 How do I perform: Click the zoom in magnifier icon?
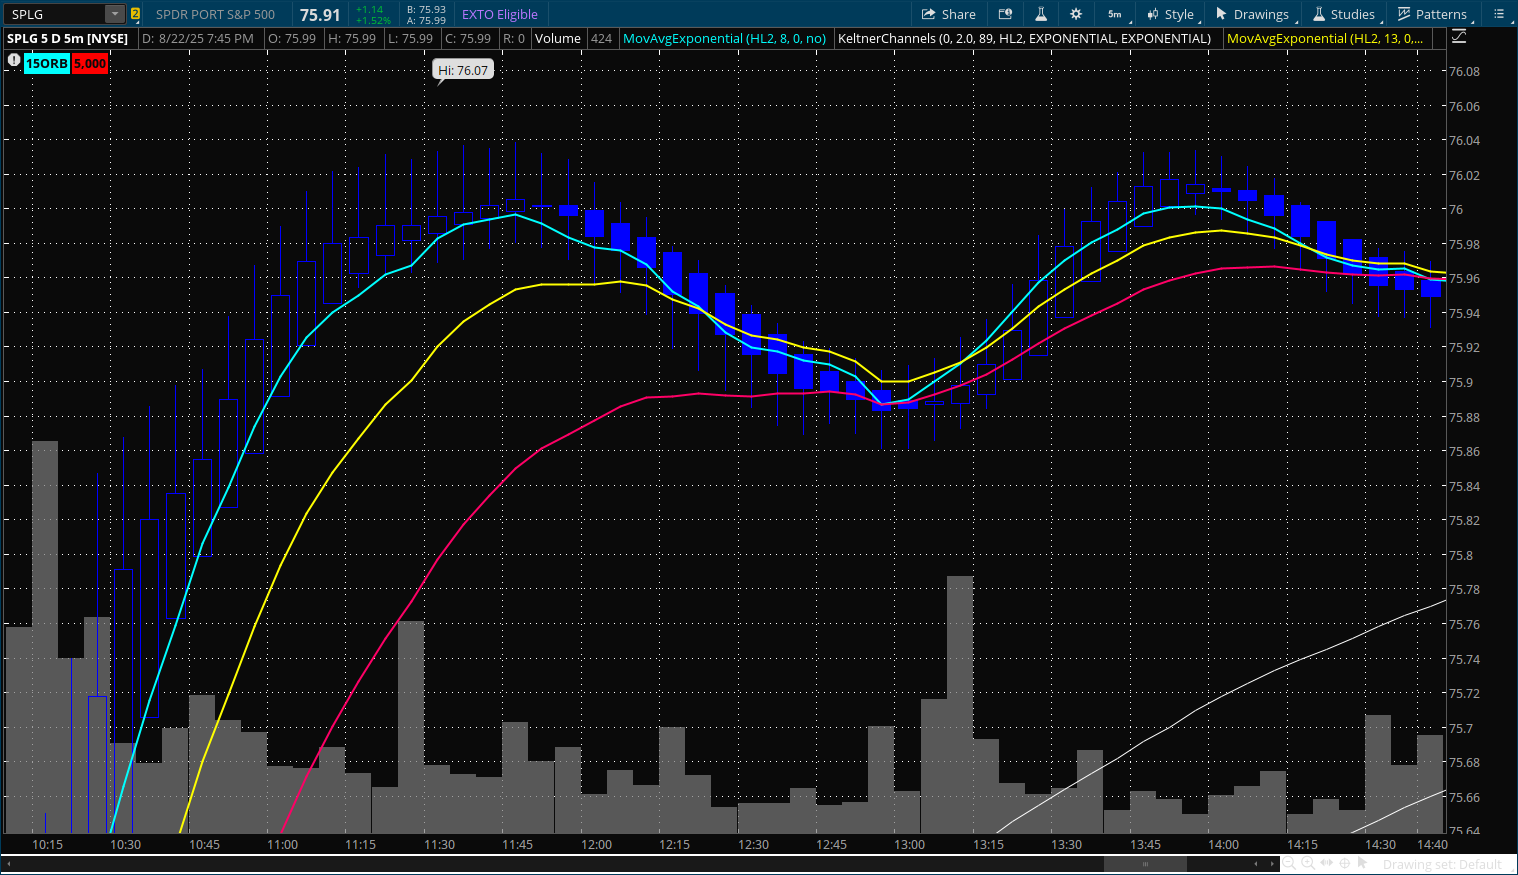(x=1307, y=863)
